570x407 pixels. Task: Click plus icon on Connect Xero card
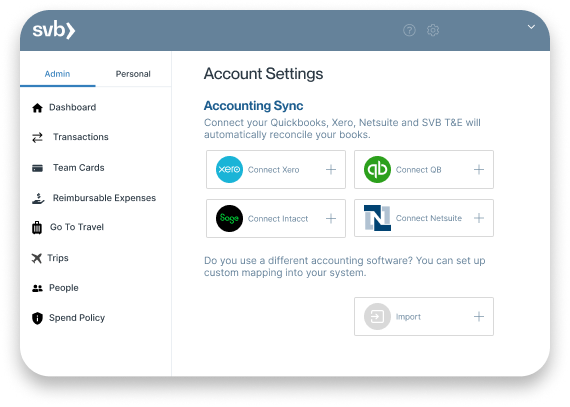tap(331, 169)
